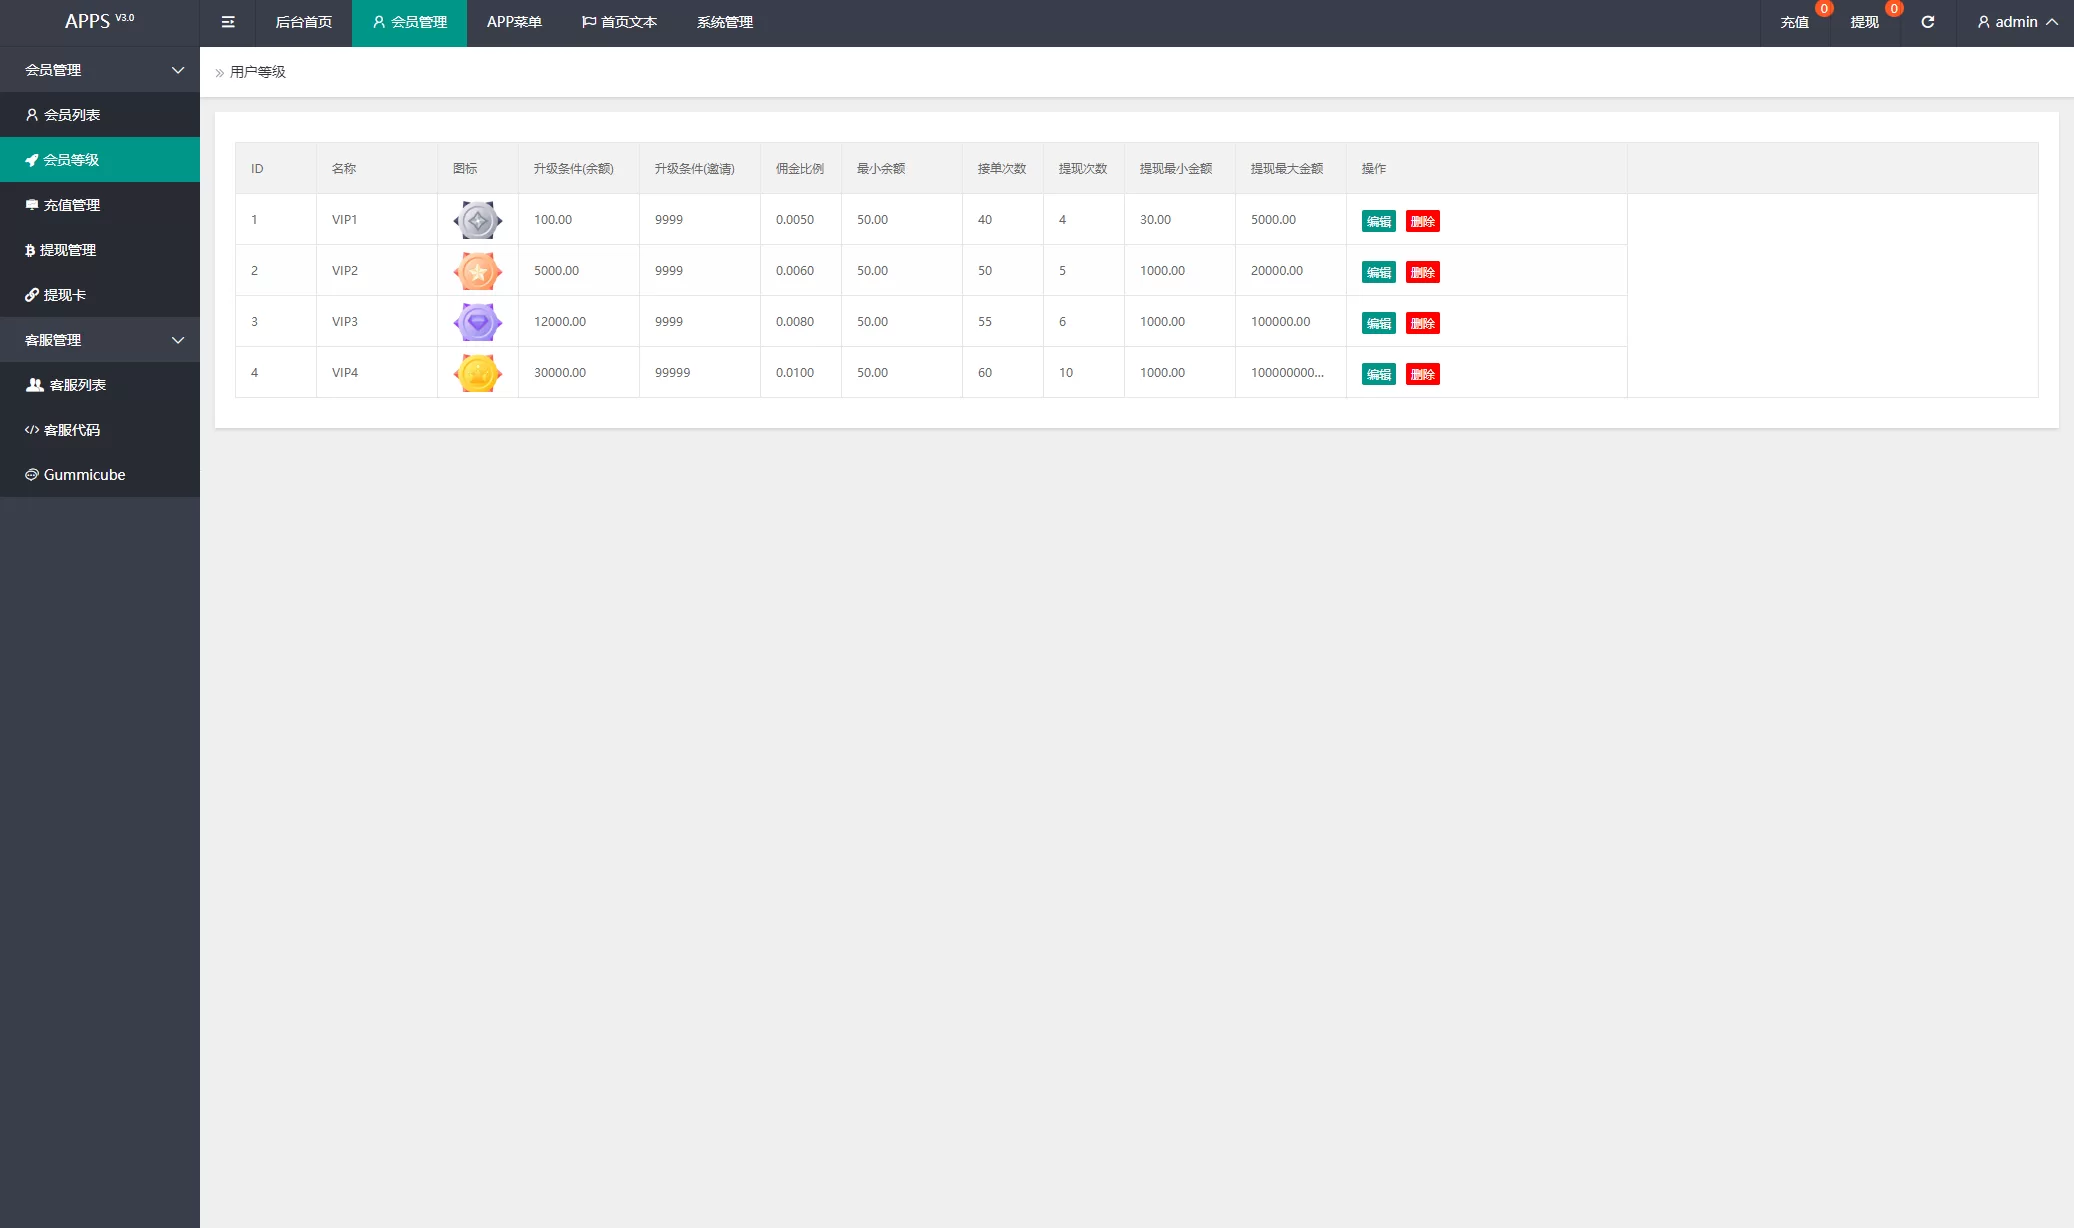Click the VIP3 purple diamond badge icon
The width and height of the screenshot is (2074, 1228).
point(478,322)
